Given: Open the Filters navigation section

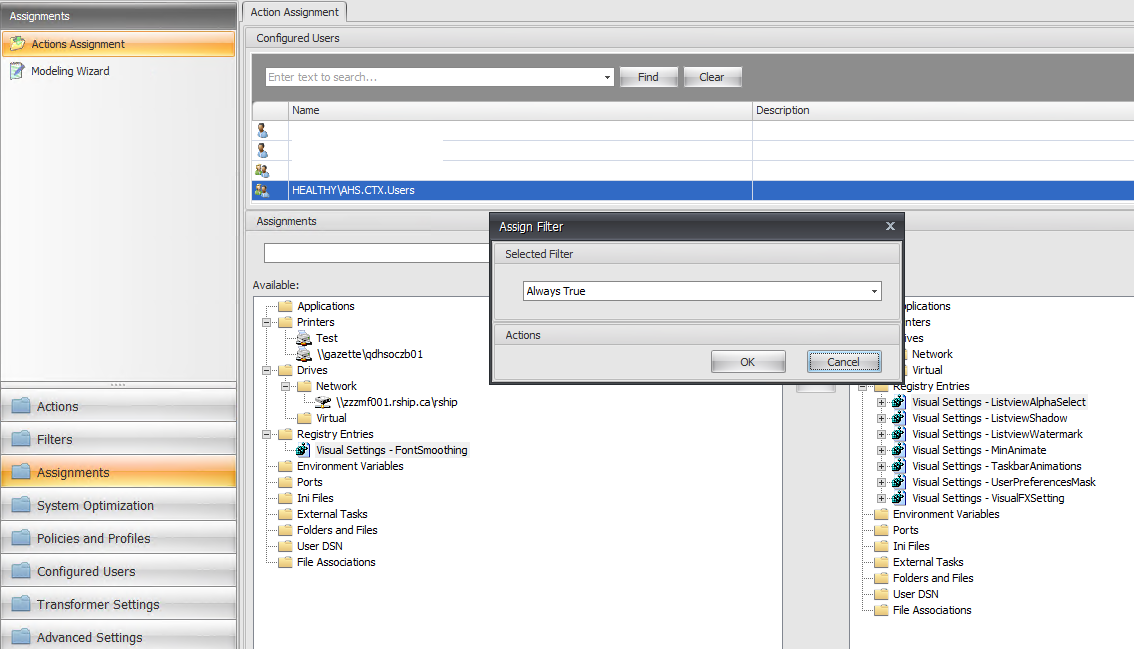Looking at the screenshot, I should click(118, 439).
